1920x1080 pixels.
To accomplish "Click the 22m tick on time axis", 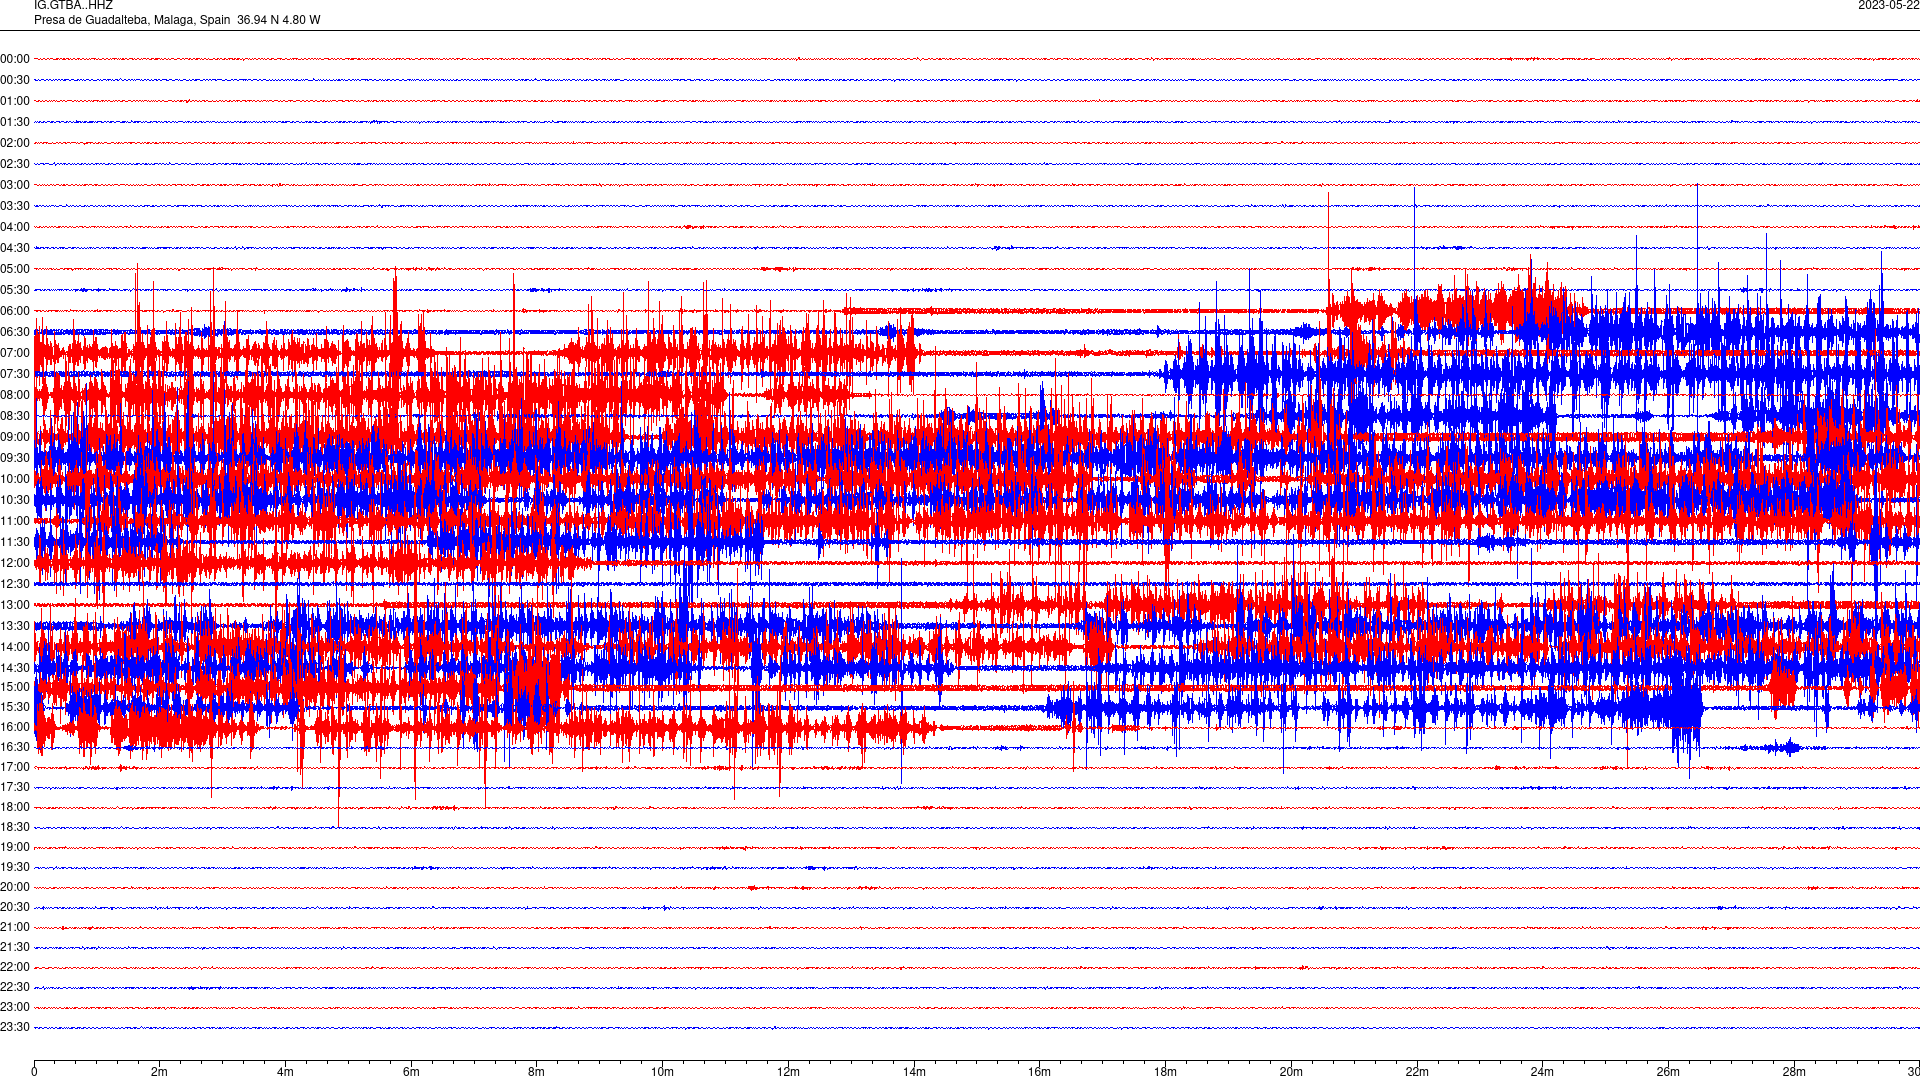I will 1417,1072.
